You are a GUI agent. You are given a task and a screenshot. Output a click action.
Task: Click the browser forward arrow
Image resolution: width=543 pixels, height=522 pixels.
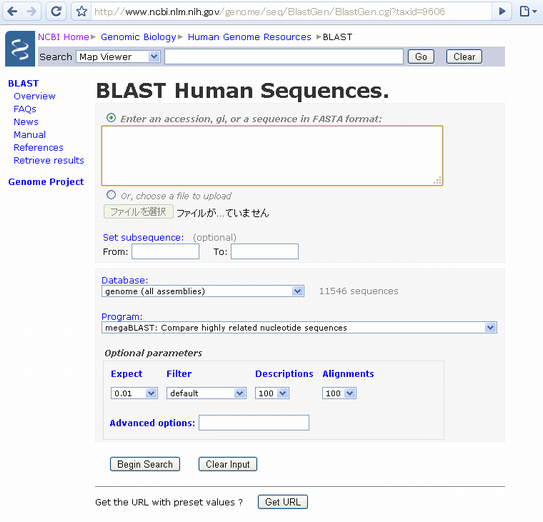click(32, 11)
